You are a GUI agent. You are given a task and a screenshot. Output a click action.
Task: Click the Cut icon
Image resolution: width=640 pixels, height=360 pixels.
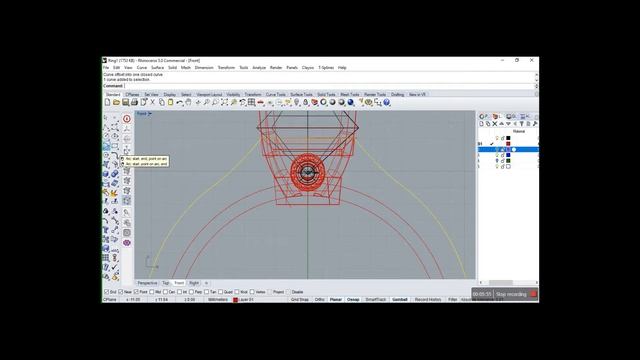(153, 102)
